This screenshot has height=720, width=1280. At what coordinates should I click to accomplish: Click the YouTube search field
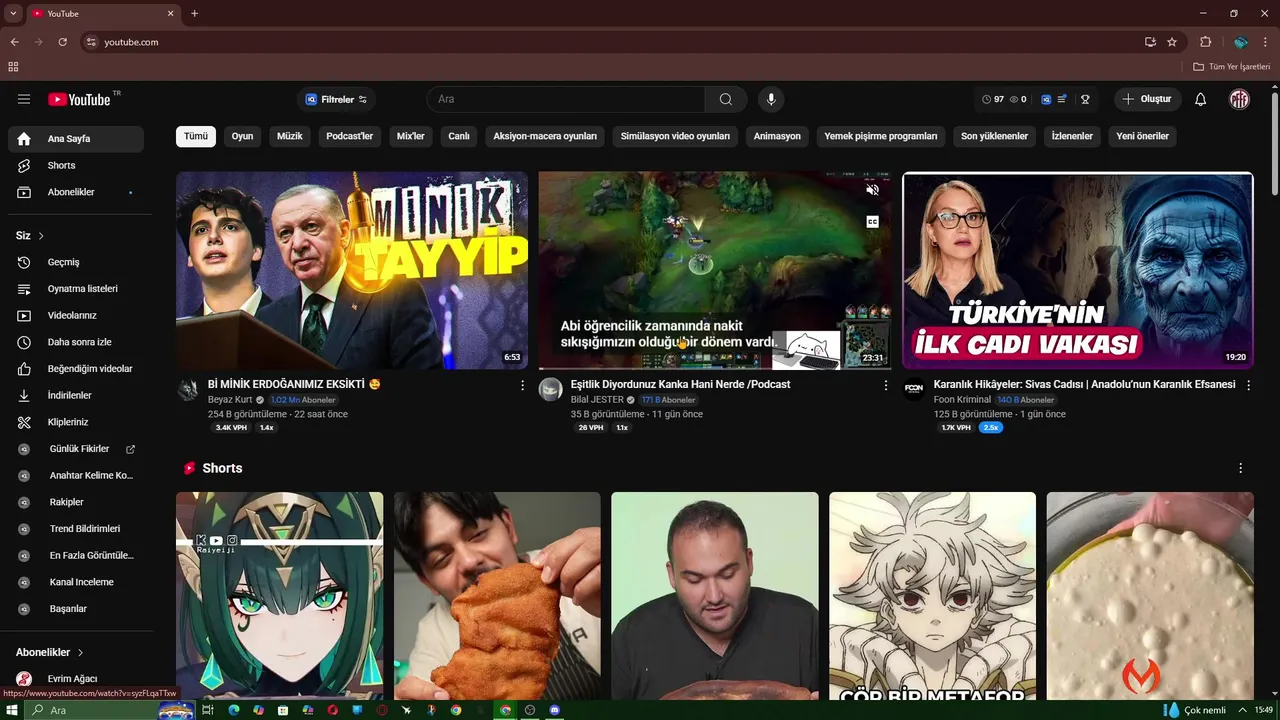(x=566, y=99)
